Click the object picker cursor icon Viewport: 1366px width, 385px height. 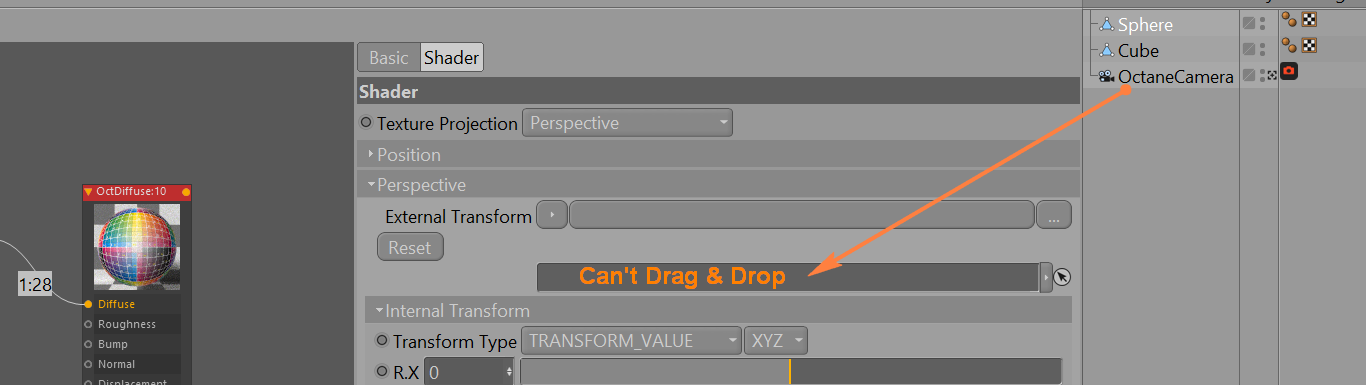click(1062, 277)
